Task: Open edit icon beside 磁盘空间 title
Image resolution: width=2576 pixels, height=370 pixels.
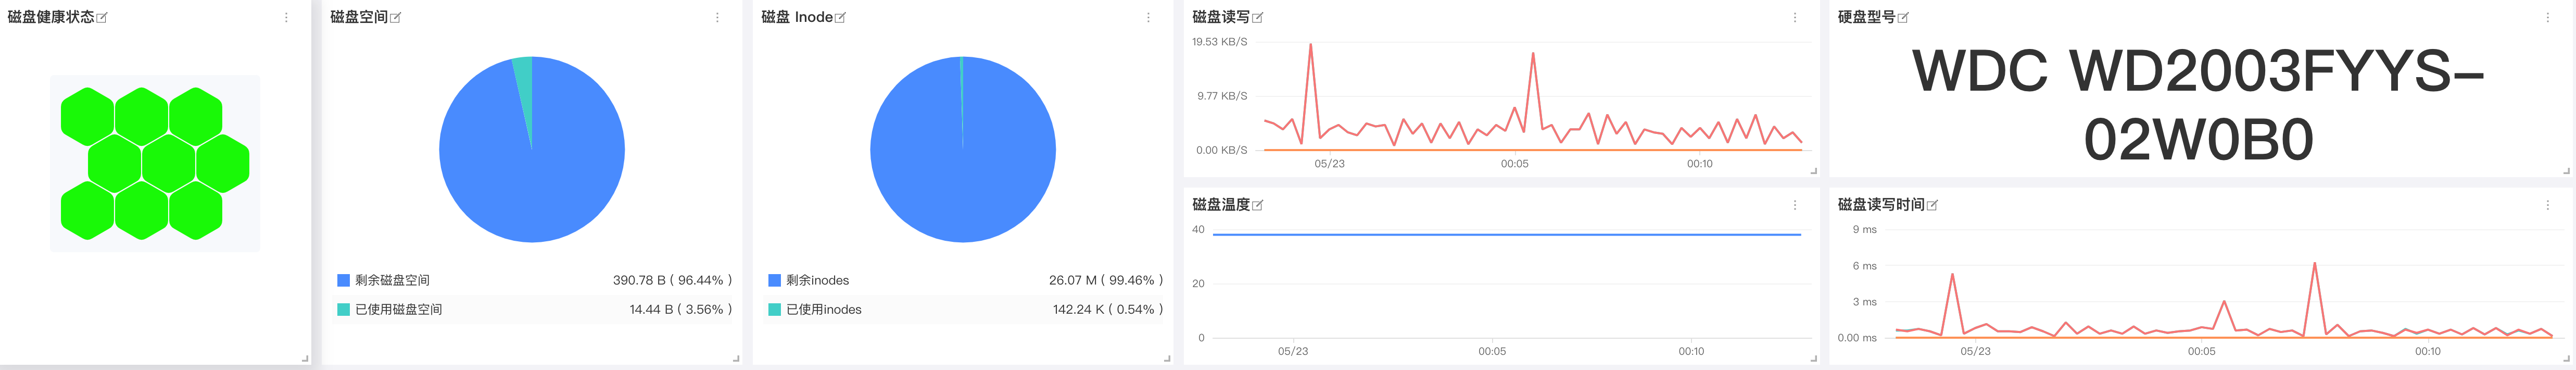Action: click(396, 18)
